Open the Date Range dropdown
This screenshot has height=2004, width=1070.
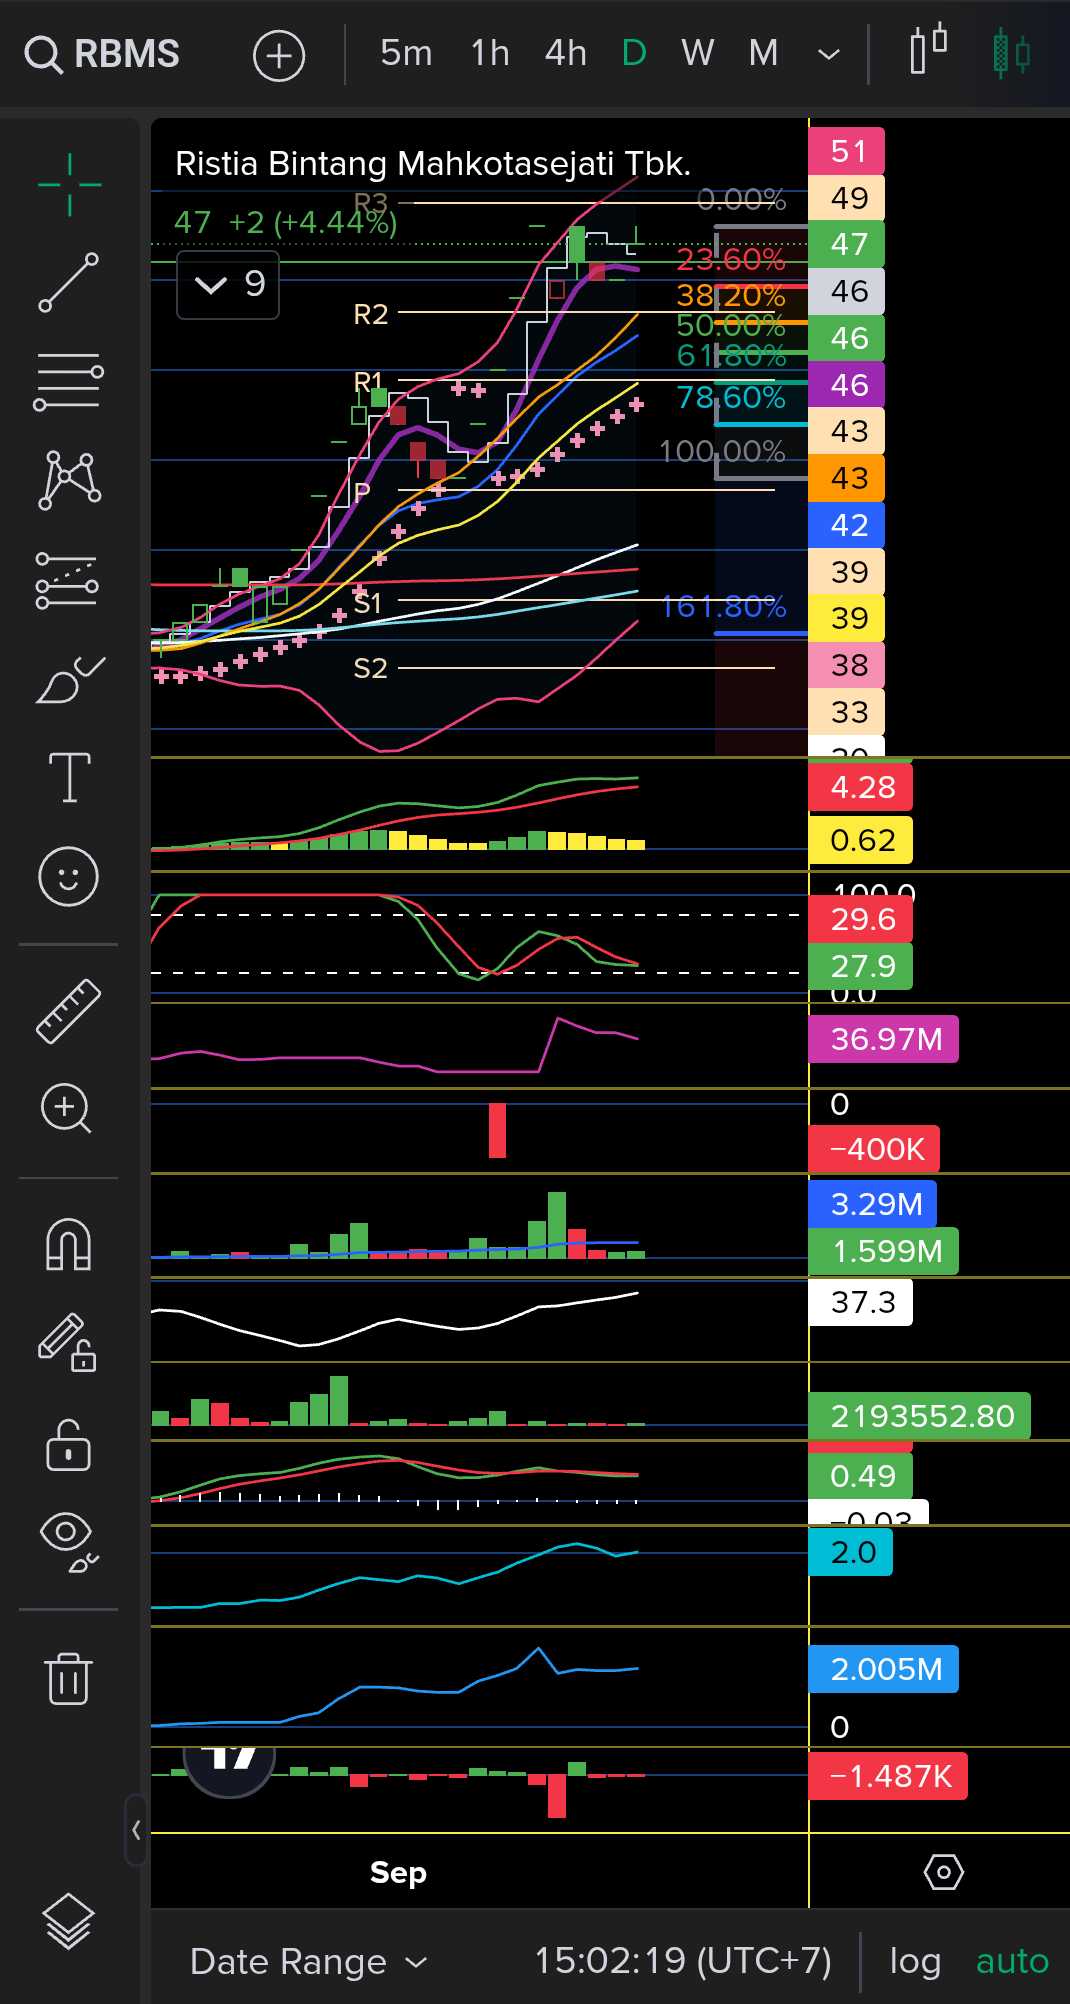pos(308,1962)
